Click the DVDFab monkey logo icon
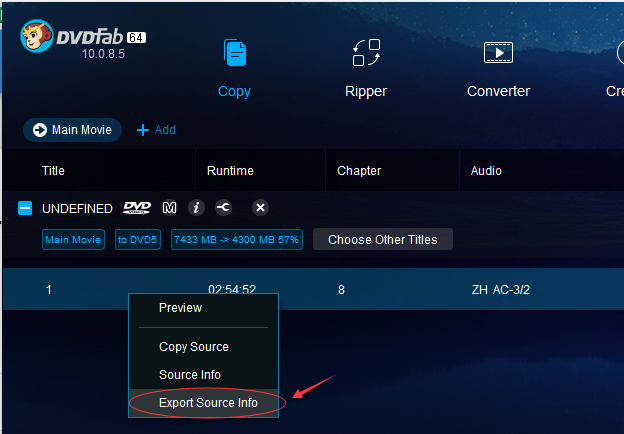 (x=37, y=36)
